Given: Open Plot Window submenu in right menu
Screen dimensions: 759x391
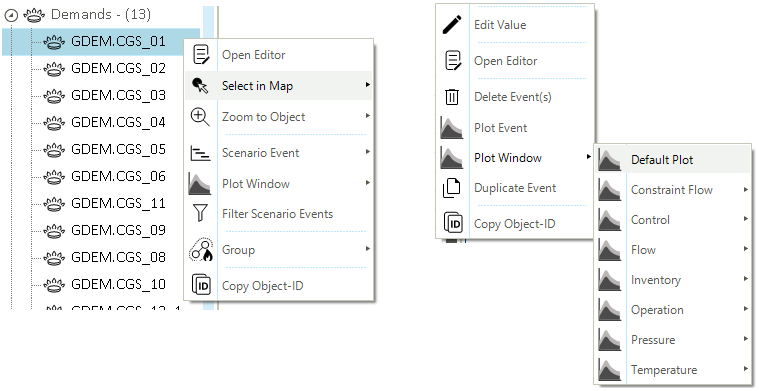Looking at the screenshot, I should 515,158.
